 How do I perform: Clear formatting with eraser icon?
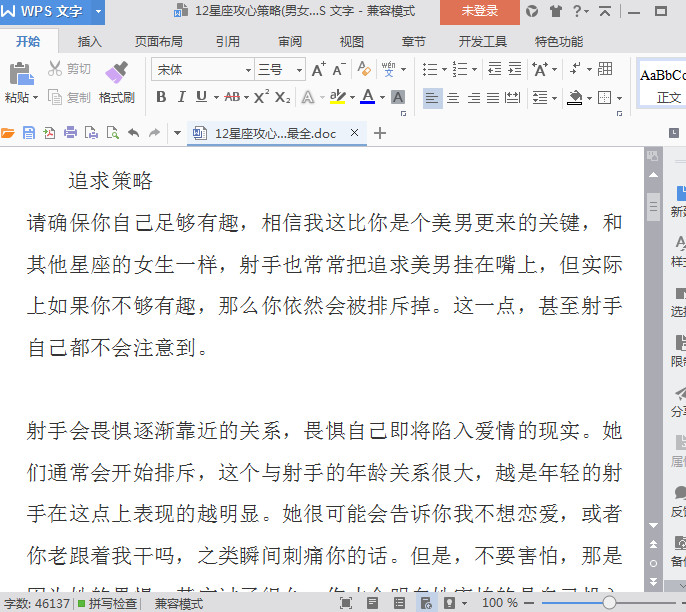tap(364, 69)
